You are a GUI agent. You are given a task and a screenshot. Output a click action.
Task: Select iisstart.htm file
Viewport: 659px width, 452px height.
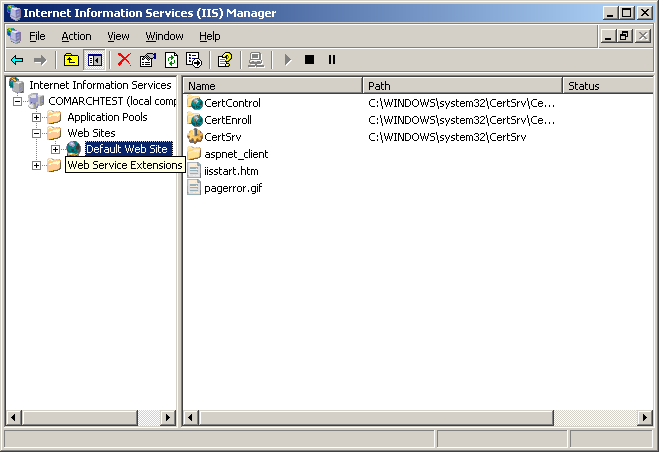(x=231, y=172)
